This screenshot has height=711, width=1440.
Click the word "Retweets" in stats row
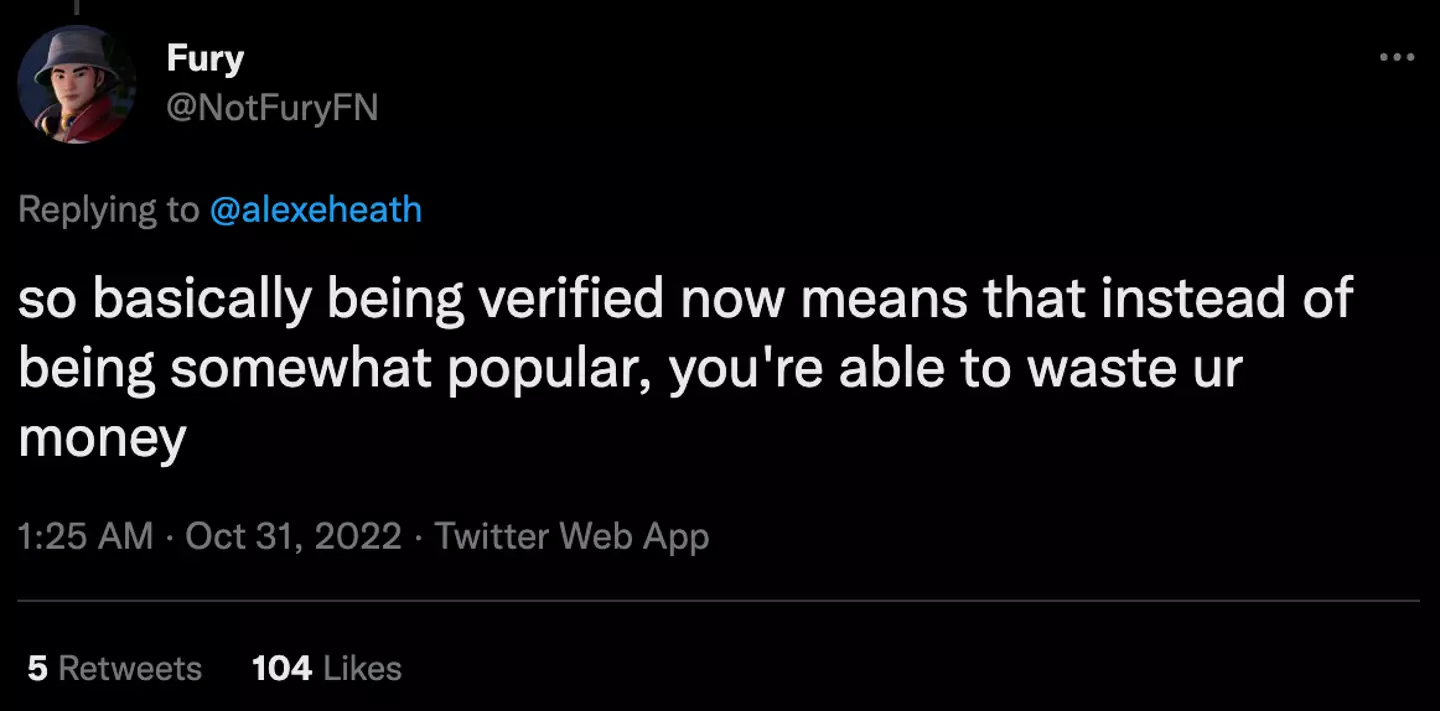[130, 668]
